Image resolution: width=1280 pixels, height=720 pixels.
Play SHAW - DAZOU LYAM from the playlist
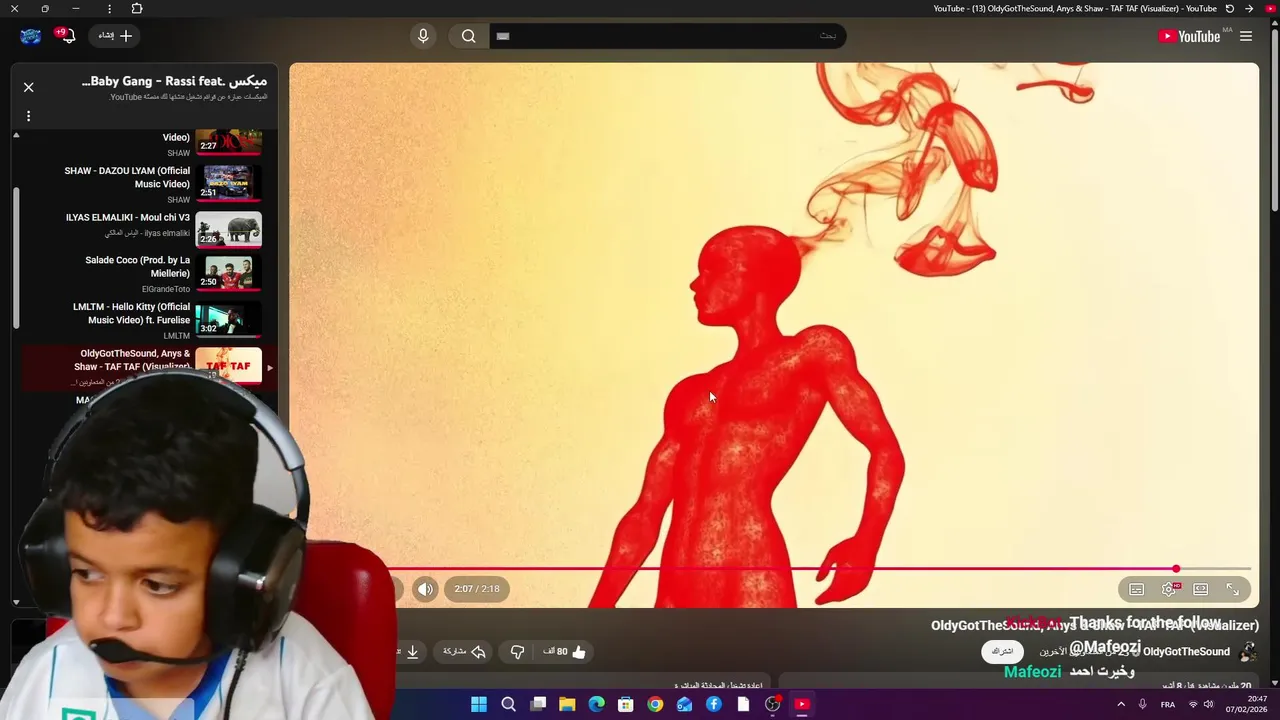coord(127,177)
